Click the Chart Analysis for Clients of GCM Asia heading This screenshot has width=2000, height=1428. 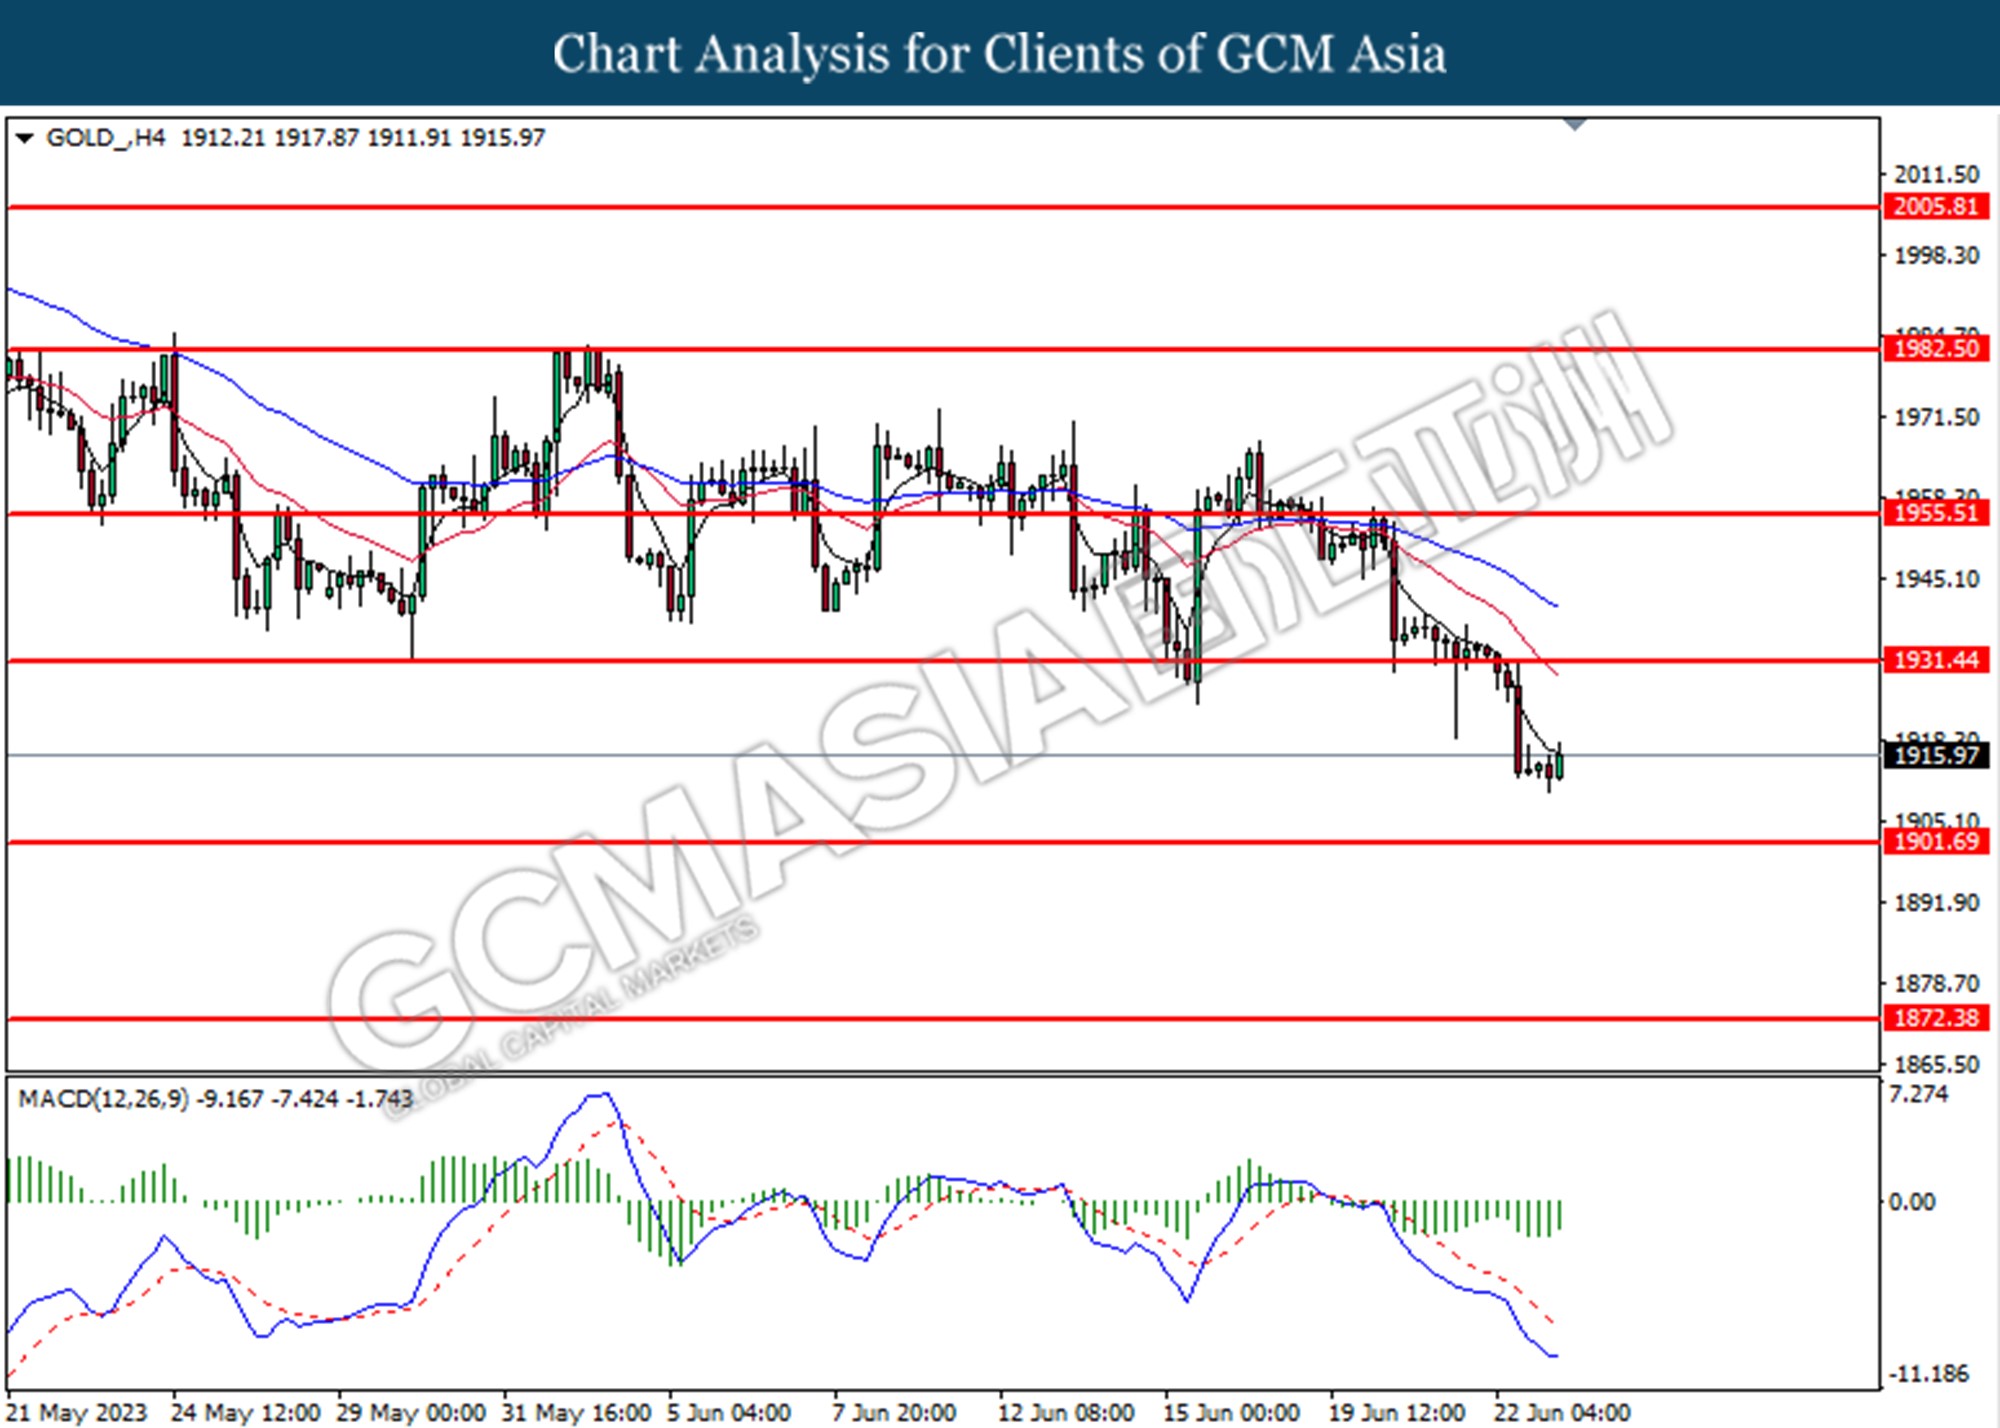tap(1000, 54)
